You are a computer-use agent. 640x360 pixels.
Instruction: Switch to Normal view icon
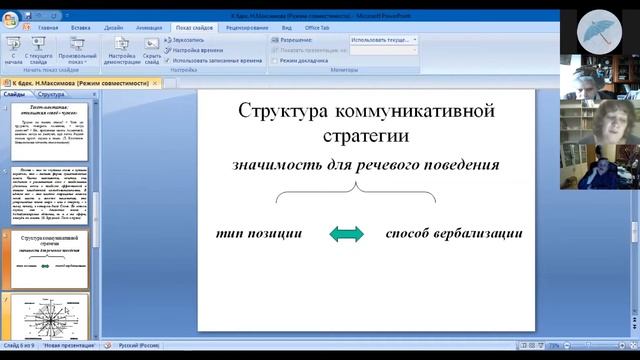click(x=523, y=346)
